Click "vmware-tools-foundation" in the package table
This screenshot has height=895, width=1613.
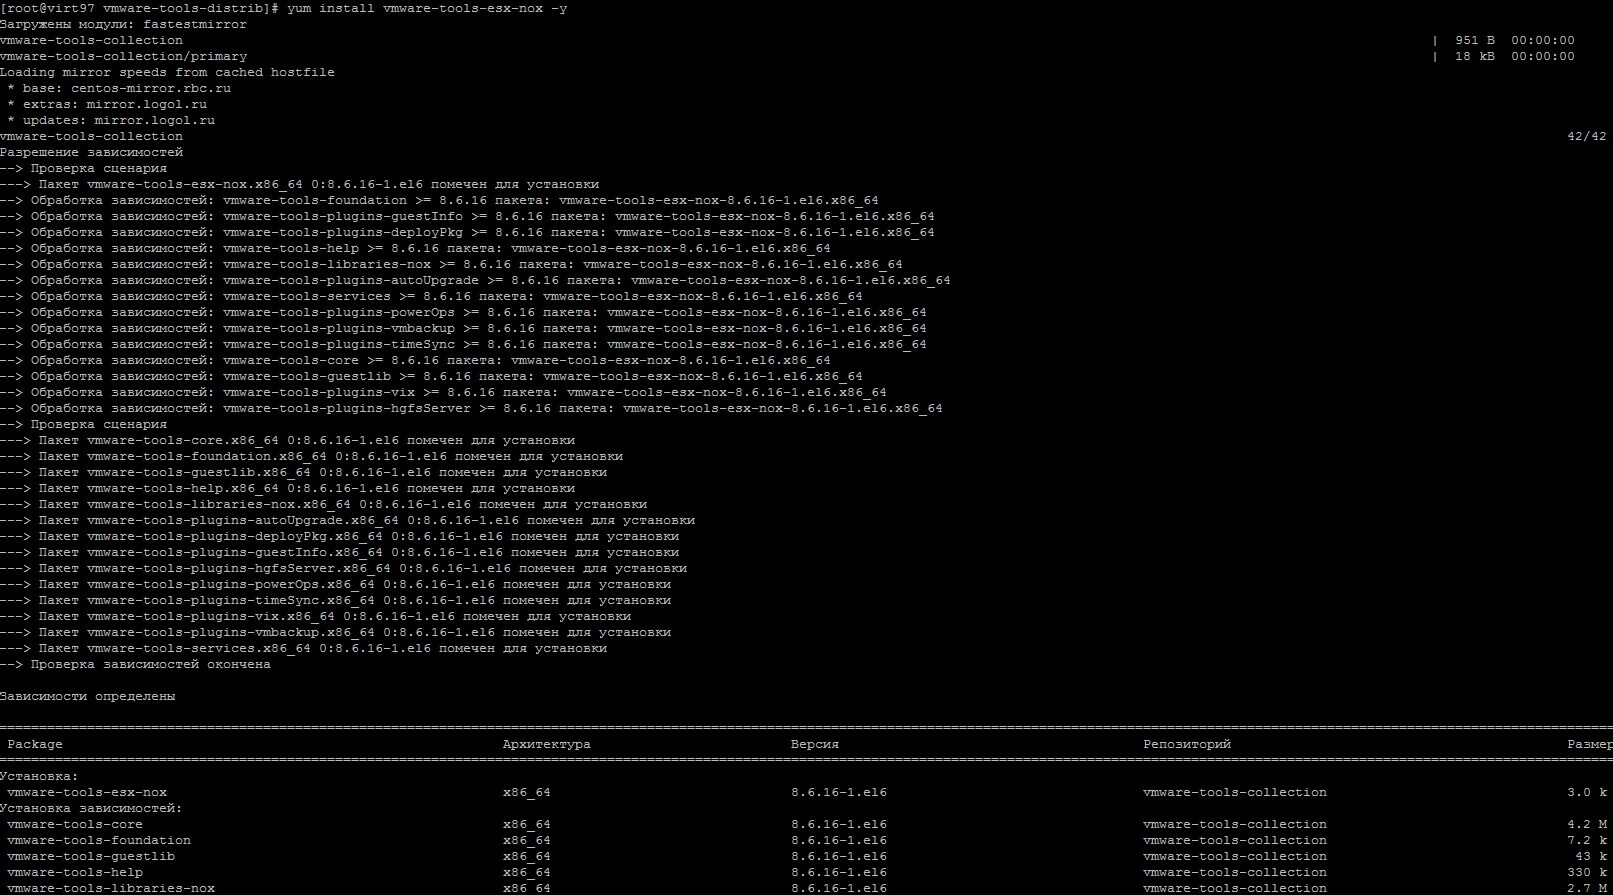click(x=99, y=840)
